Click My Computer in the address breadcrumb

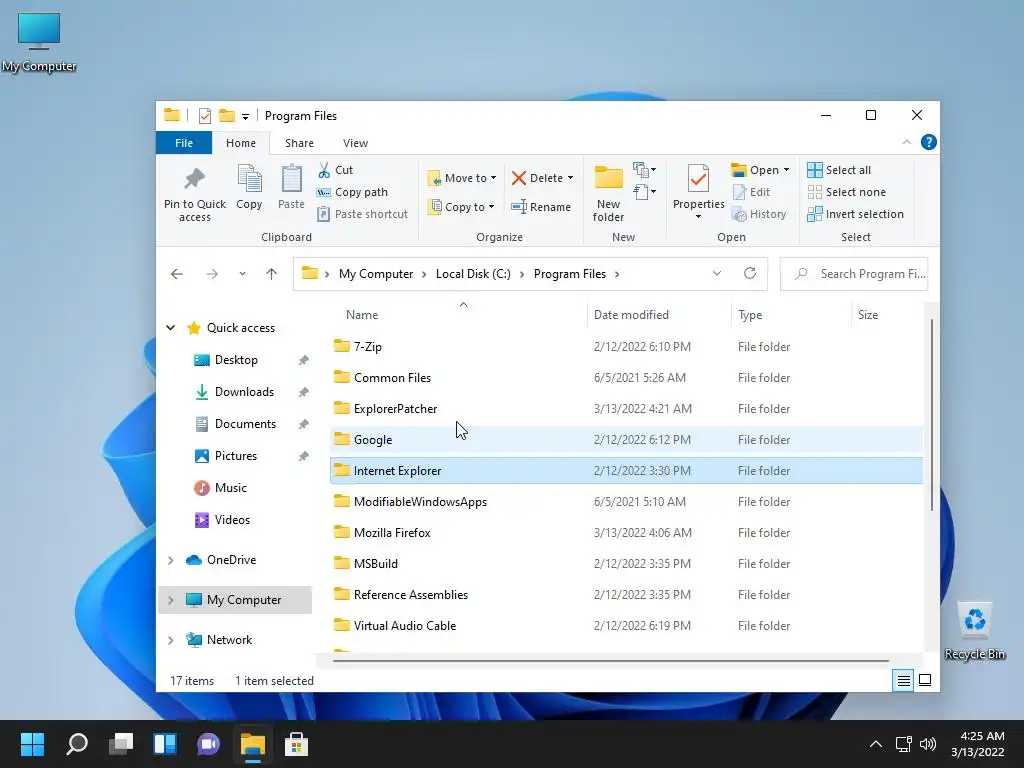point(376,274)
